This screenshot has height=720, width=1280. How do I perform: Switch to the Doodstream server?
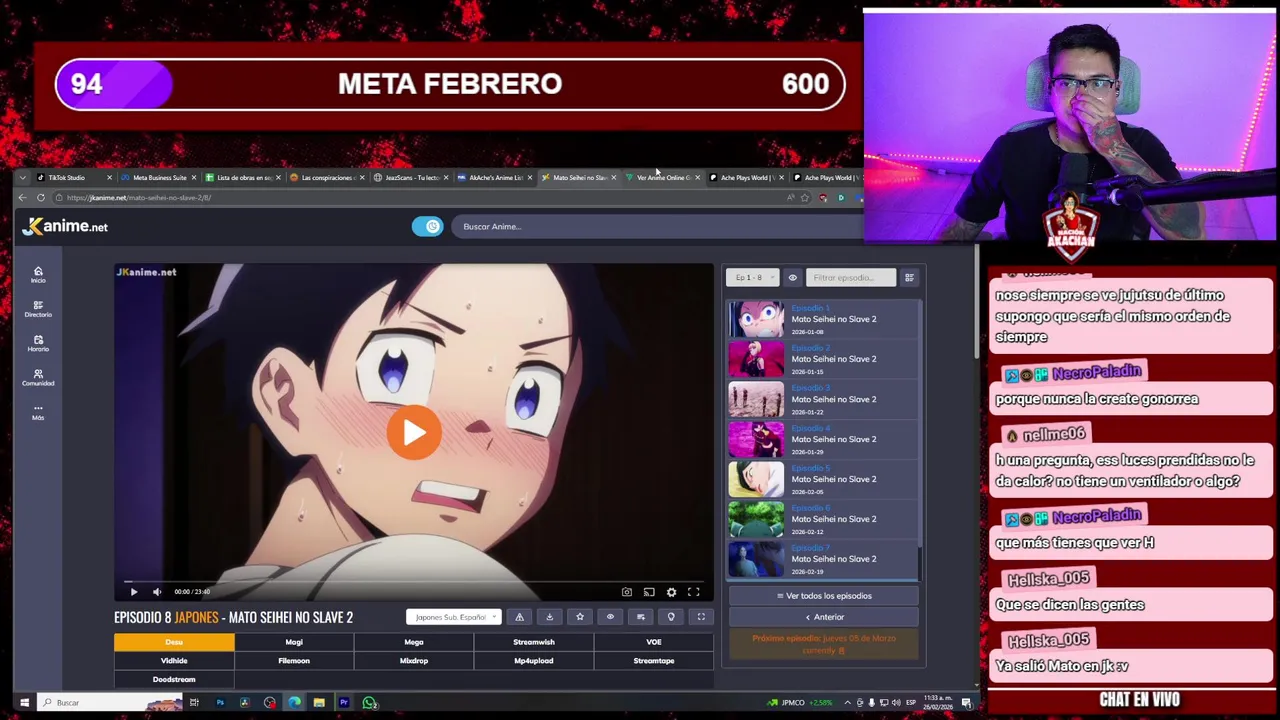click(174, 680)
